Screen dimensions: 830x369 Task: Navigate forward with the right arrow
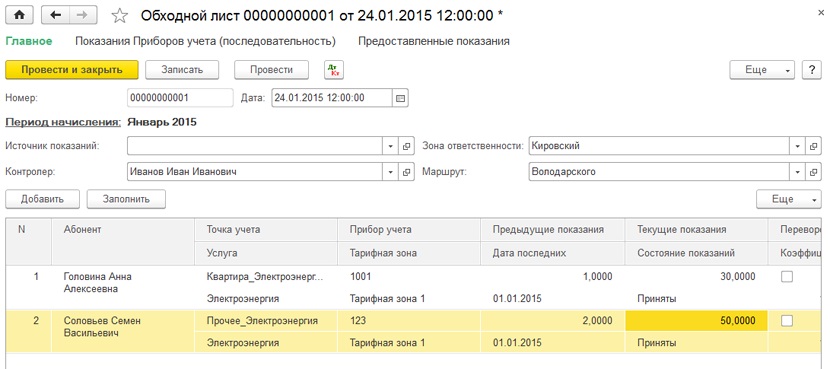point(82,15)
